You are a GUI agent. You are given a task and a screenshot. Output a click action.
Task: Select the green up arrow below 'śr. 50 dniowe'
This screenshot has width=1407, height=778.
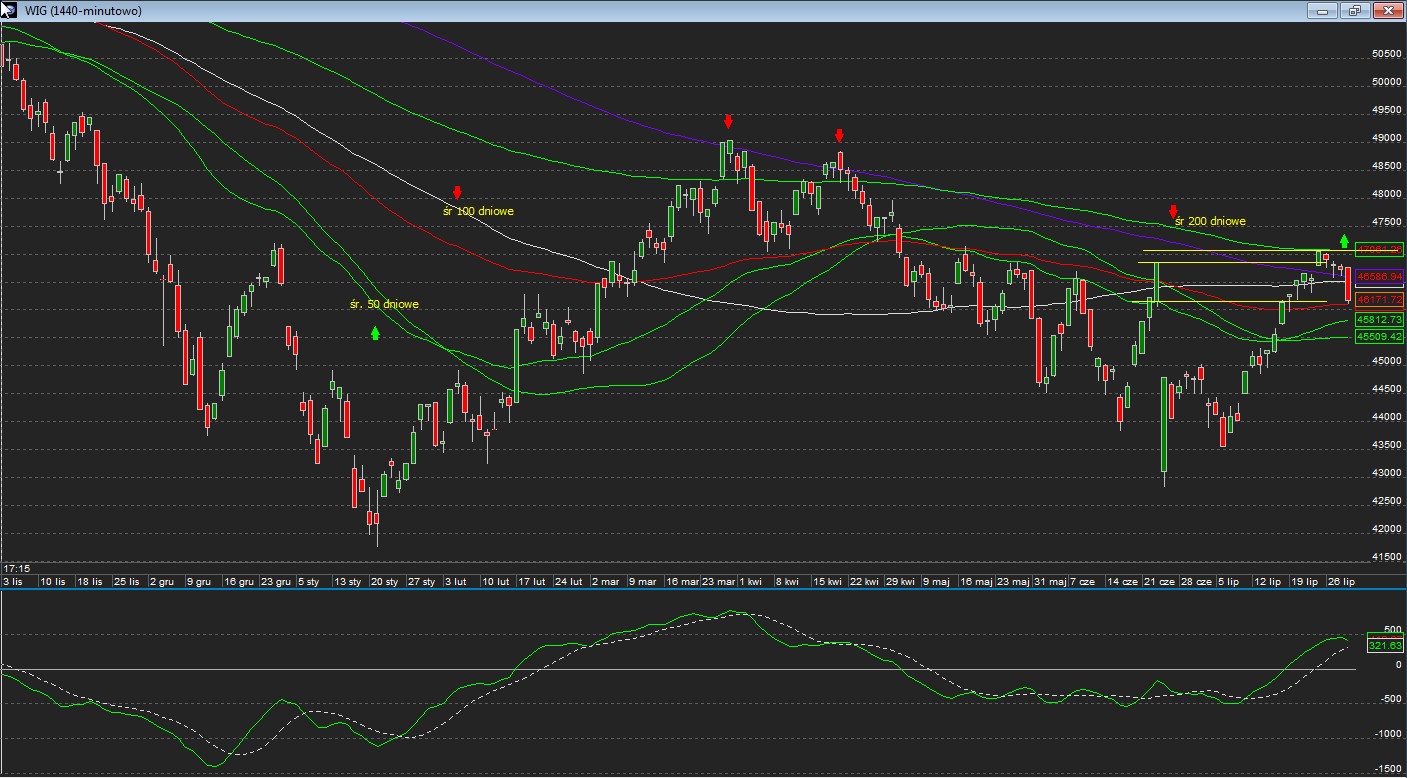375,333
